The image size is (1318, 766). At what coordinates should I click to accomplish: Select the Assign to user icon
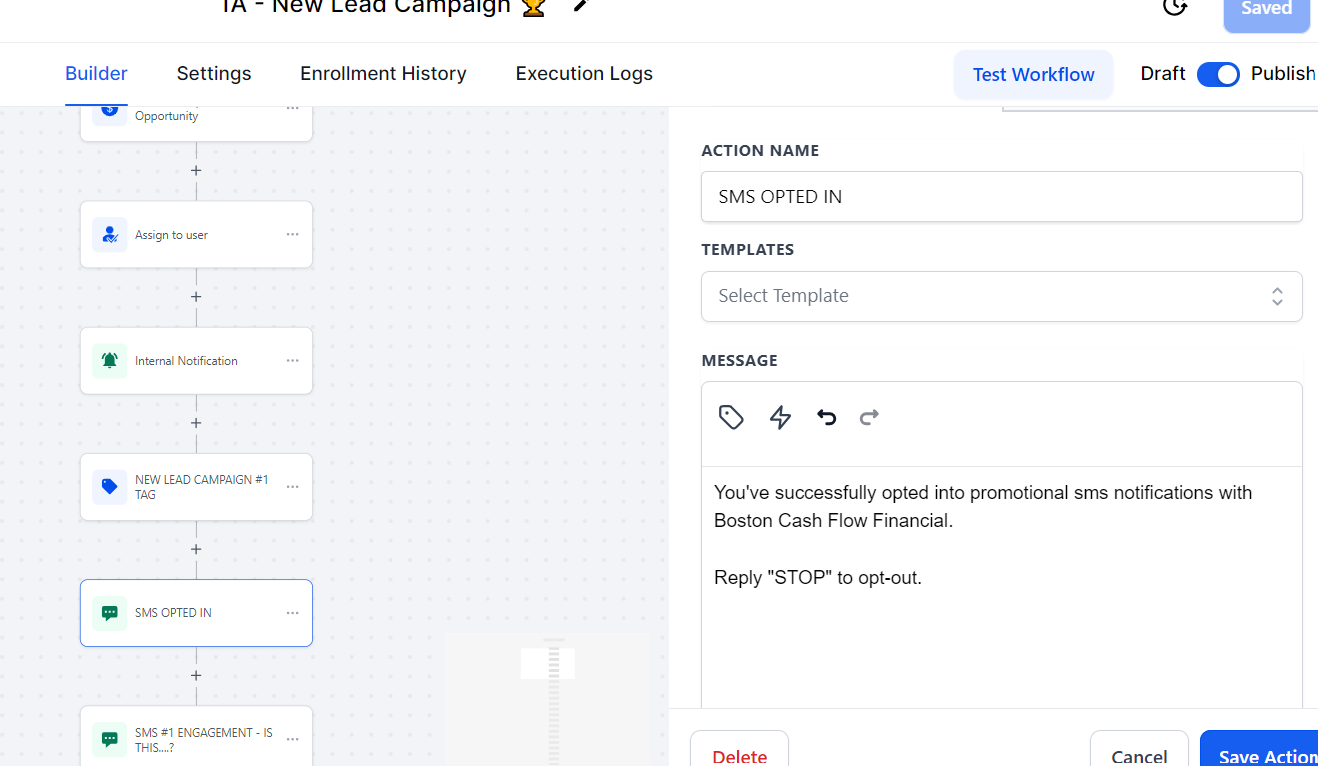point(110,235)
